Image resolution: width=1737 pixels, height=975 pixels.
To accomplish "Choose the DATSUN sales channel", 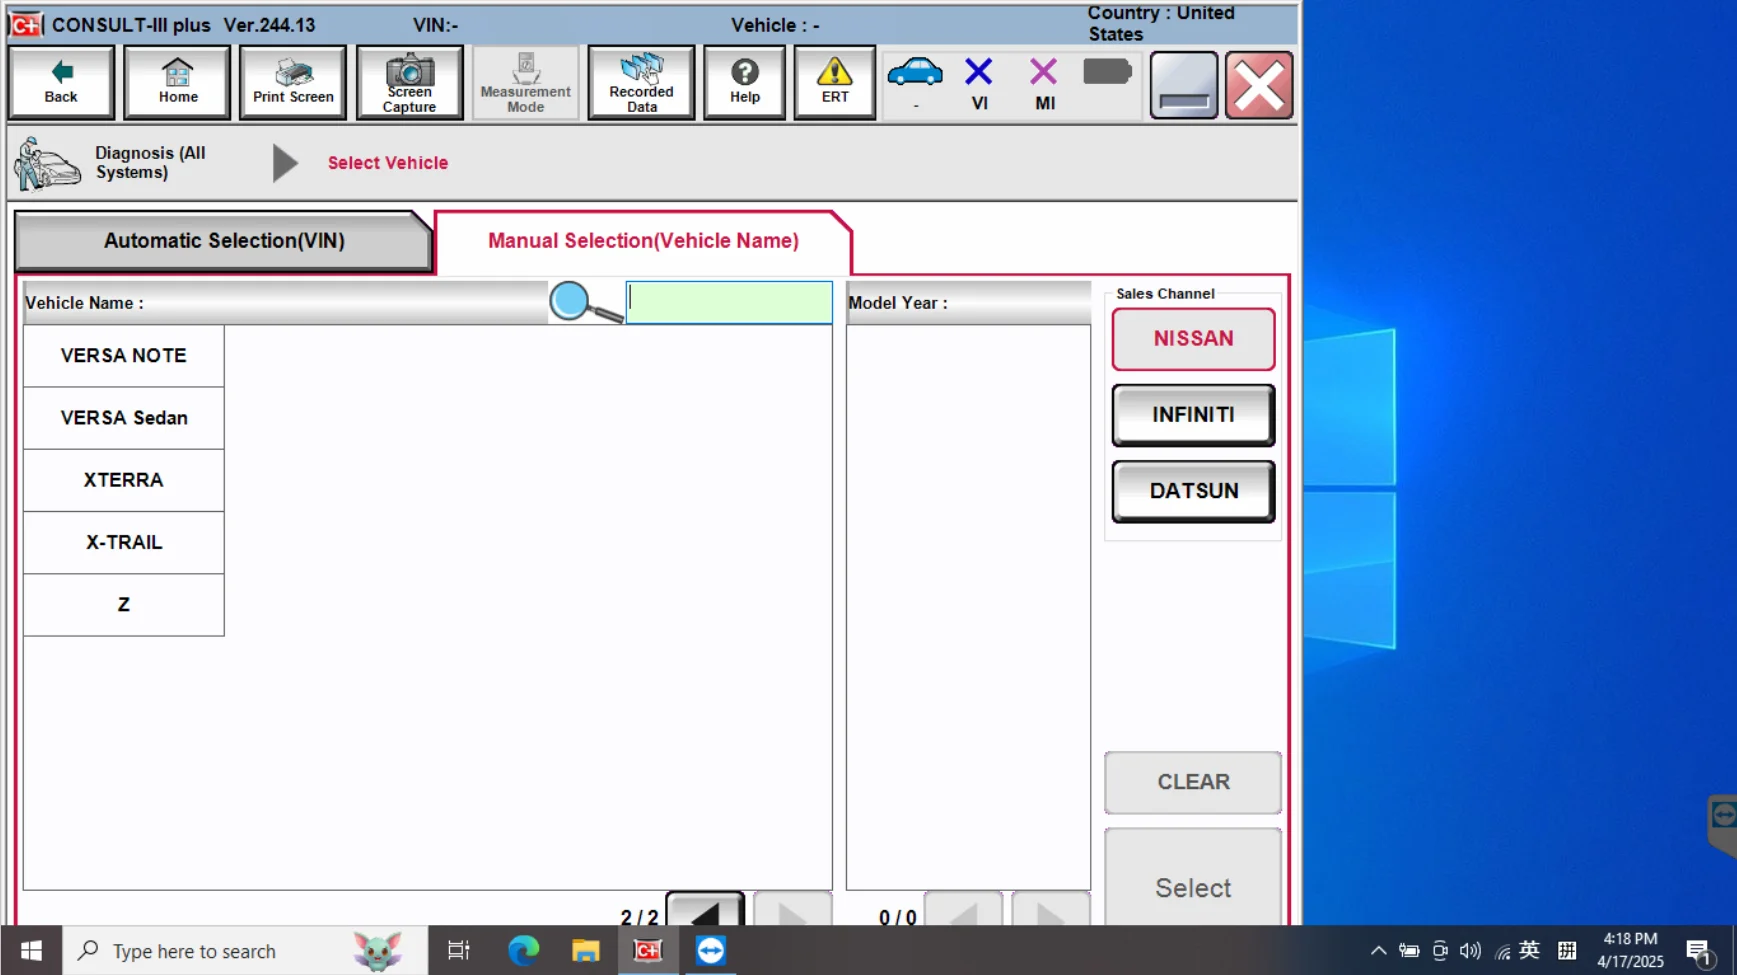I will click(x=1193, y=491).
